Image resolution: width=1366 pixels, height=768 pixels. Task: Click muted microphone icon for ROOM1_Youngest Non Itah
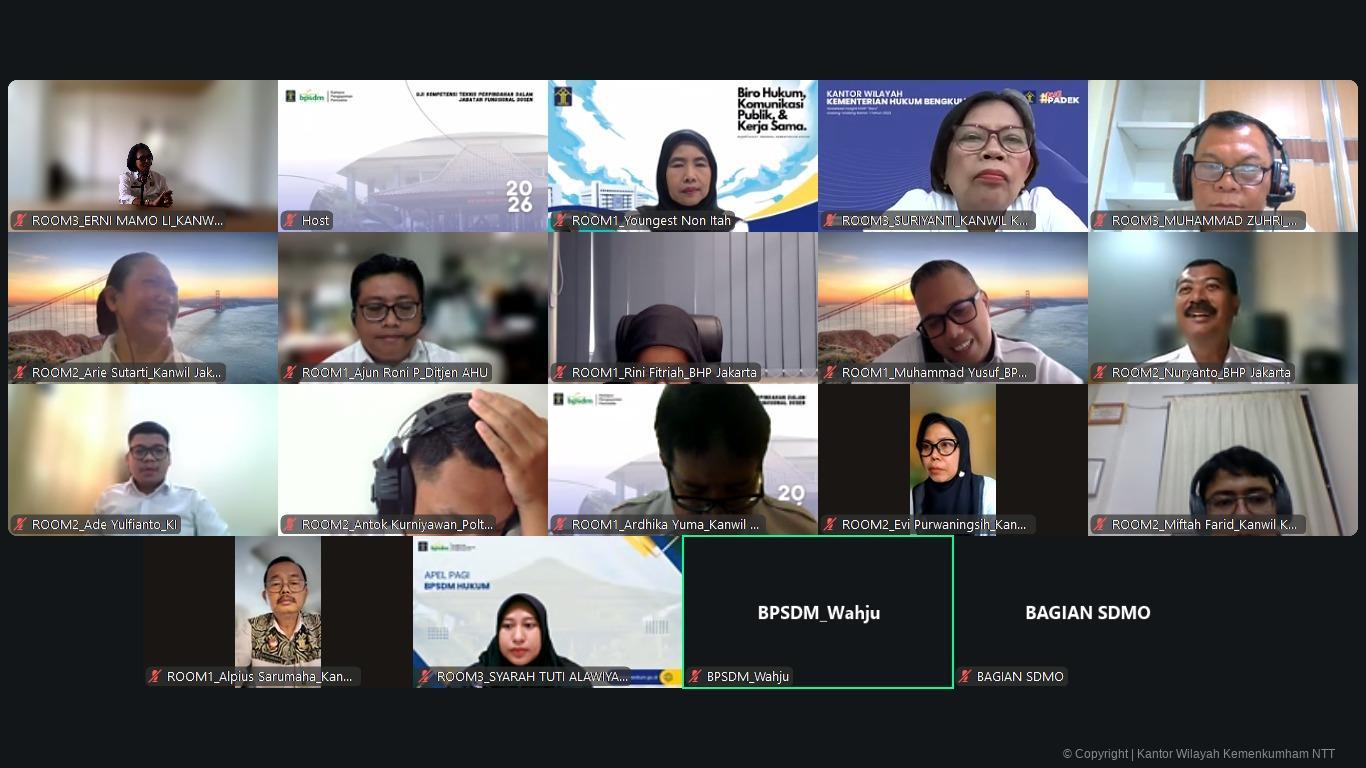[560, 220]
